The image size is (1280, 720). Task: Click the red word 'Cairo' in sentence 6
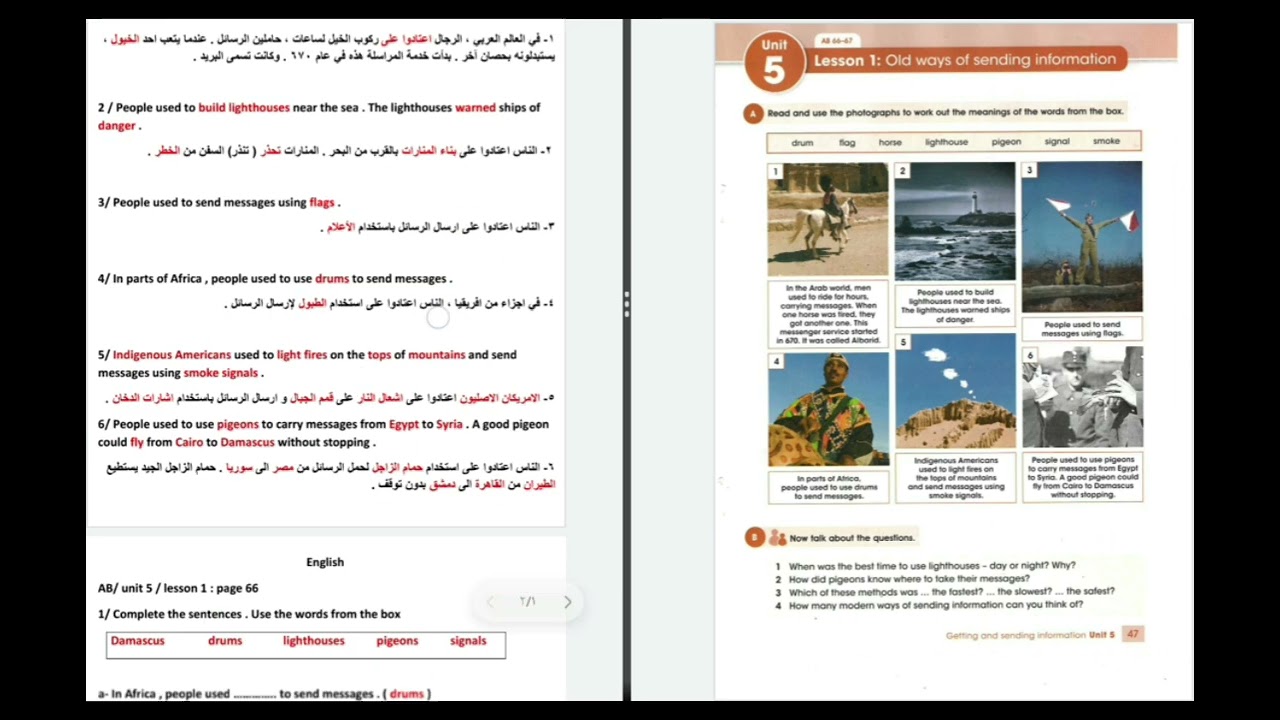tap(188, 442)
